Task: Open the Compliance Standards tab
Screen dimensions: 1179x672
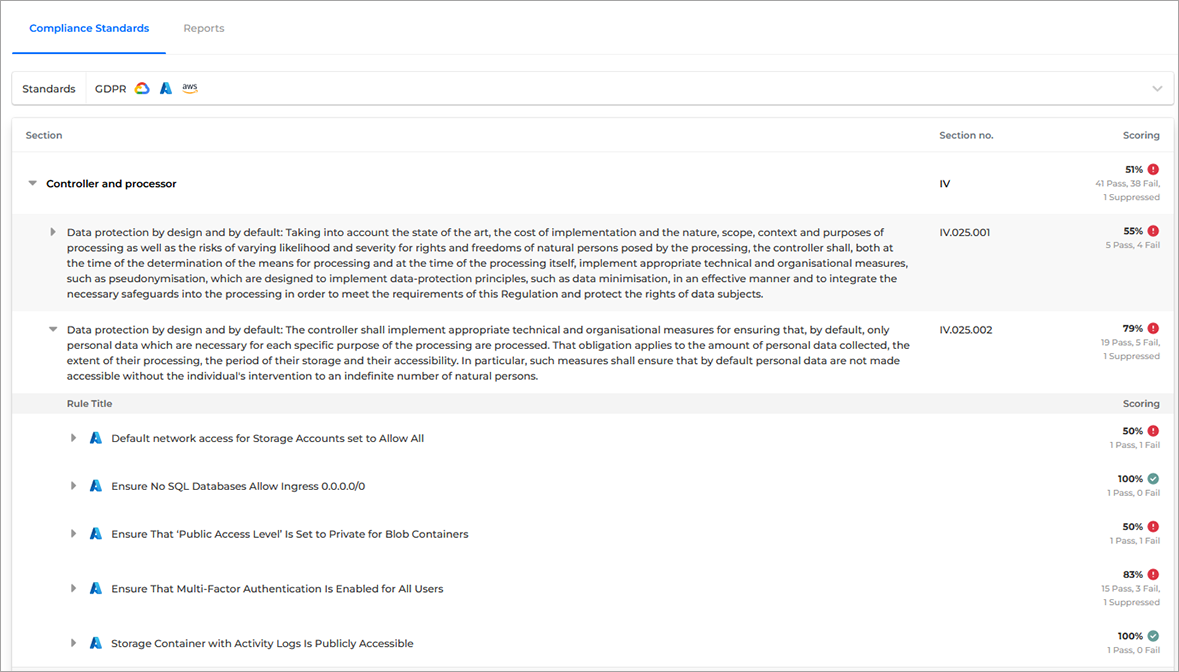Action: pos(88,28)
